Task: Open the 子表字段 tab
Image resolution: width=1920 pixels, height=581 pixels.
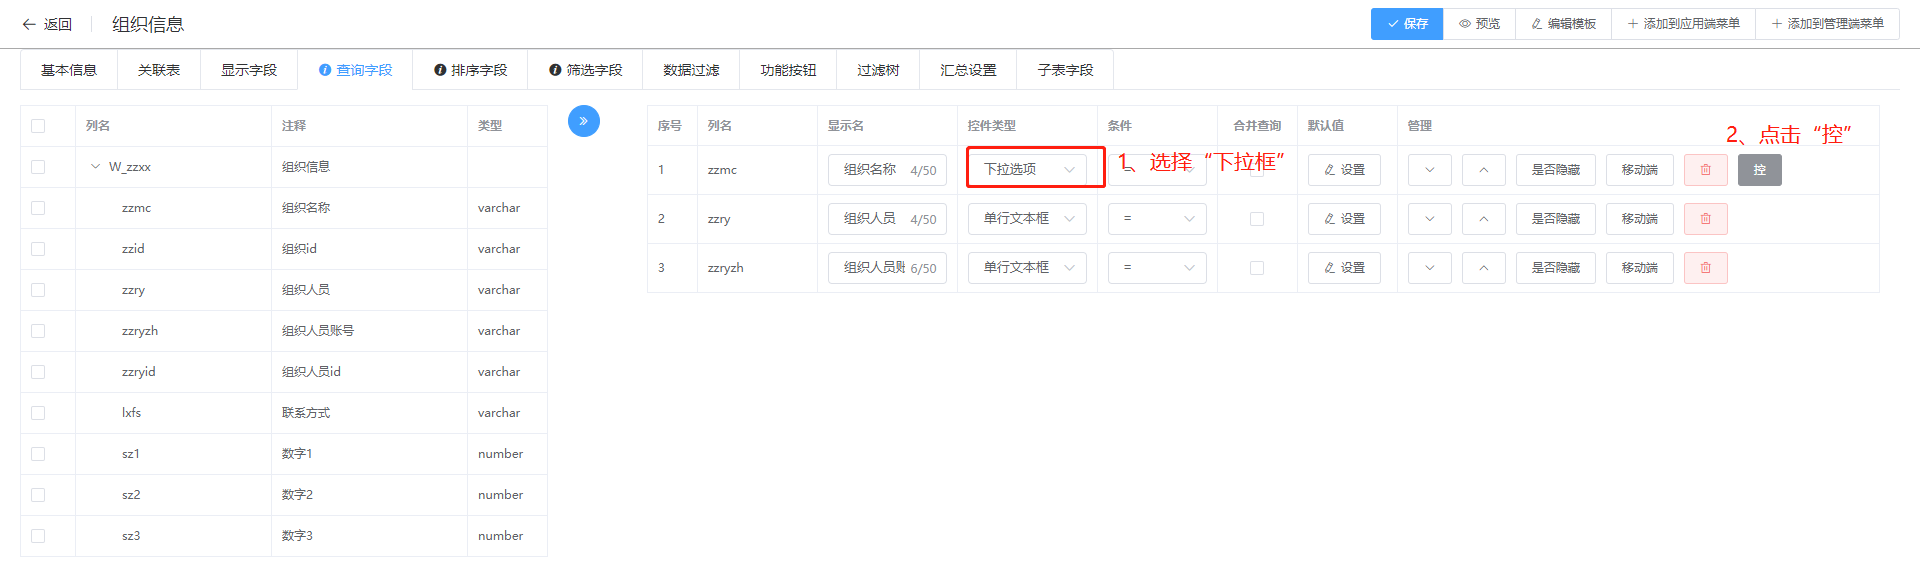Action: pyautogui.click(x=1065, y=70)
